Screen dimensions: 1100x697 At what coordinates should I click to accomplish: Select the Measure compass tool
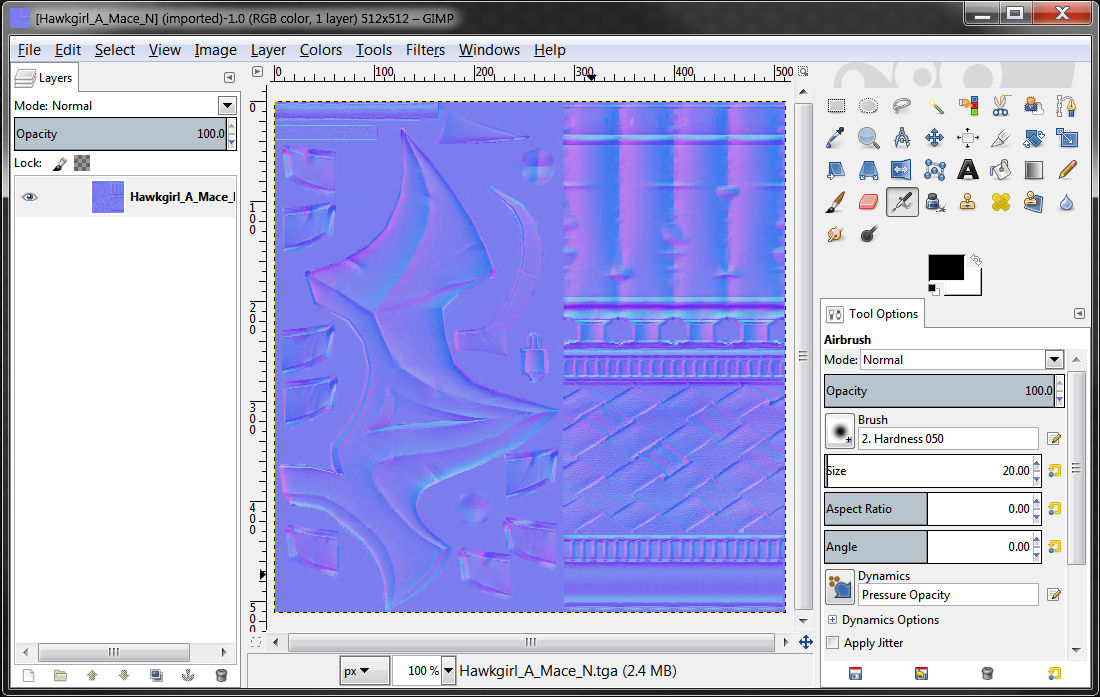(901, 138)
